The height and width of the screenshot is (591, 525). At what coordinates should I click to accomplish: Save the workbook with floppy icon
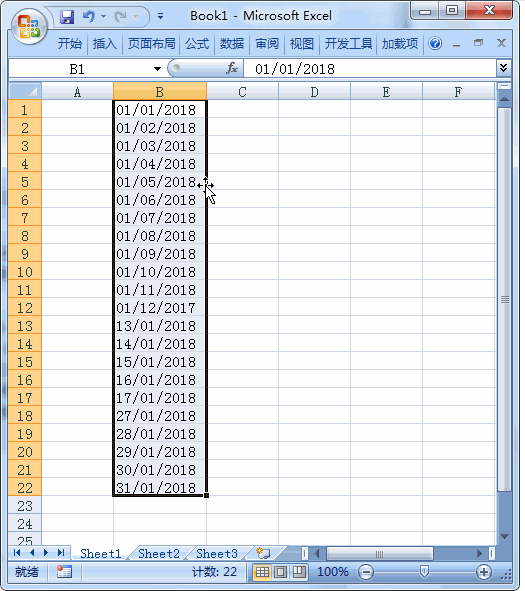tap(67, 17)
